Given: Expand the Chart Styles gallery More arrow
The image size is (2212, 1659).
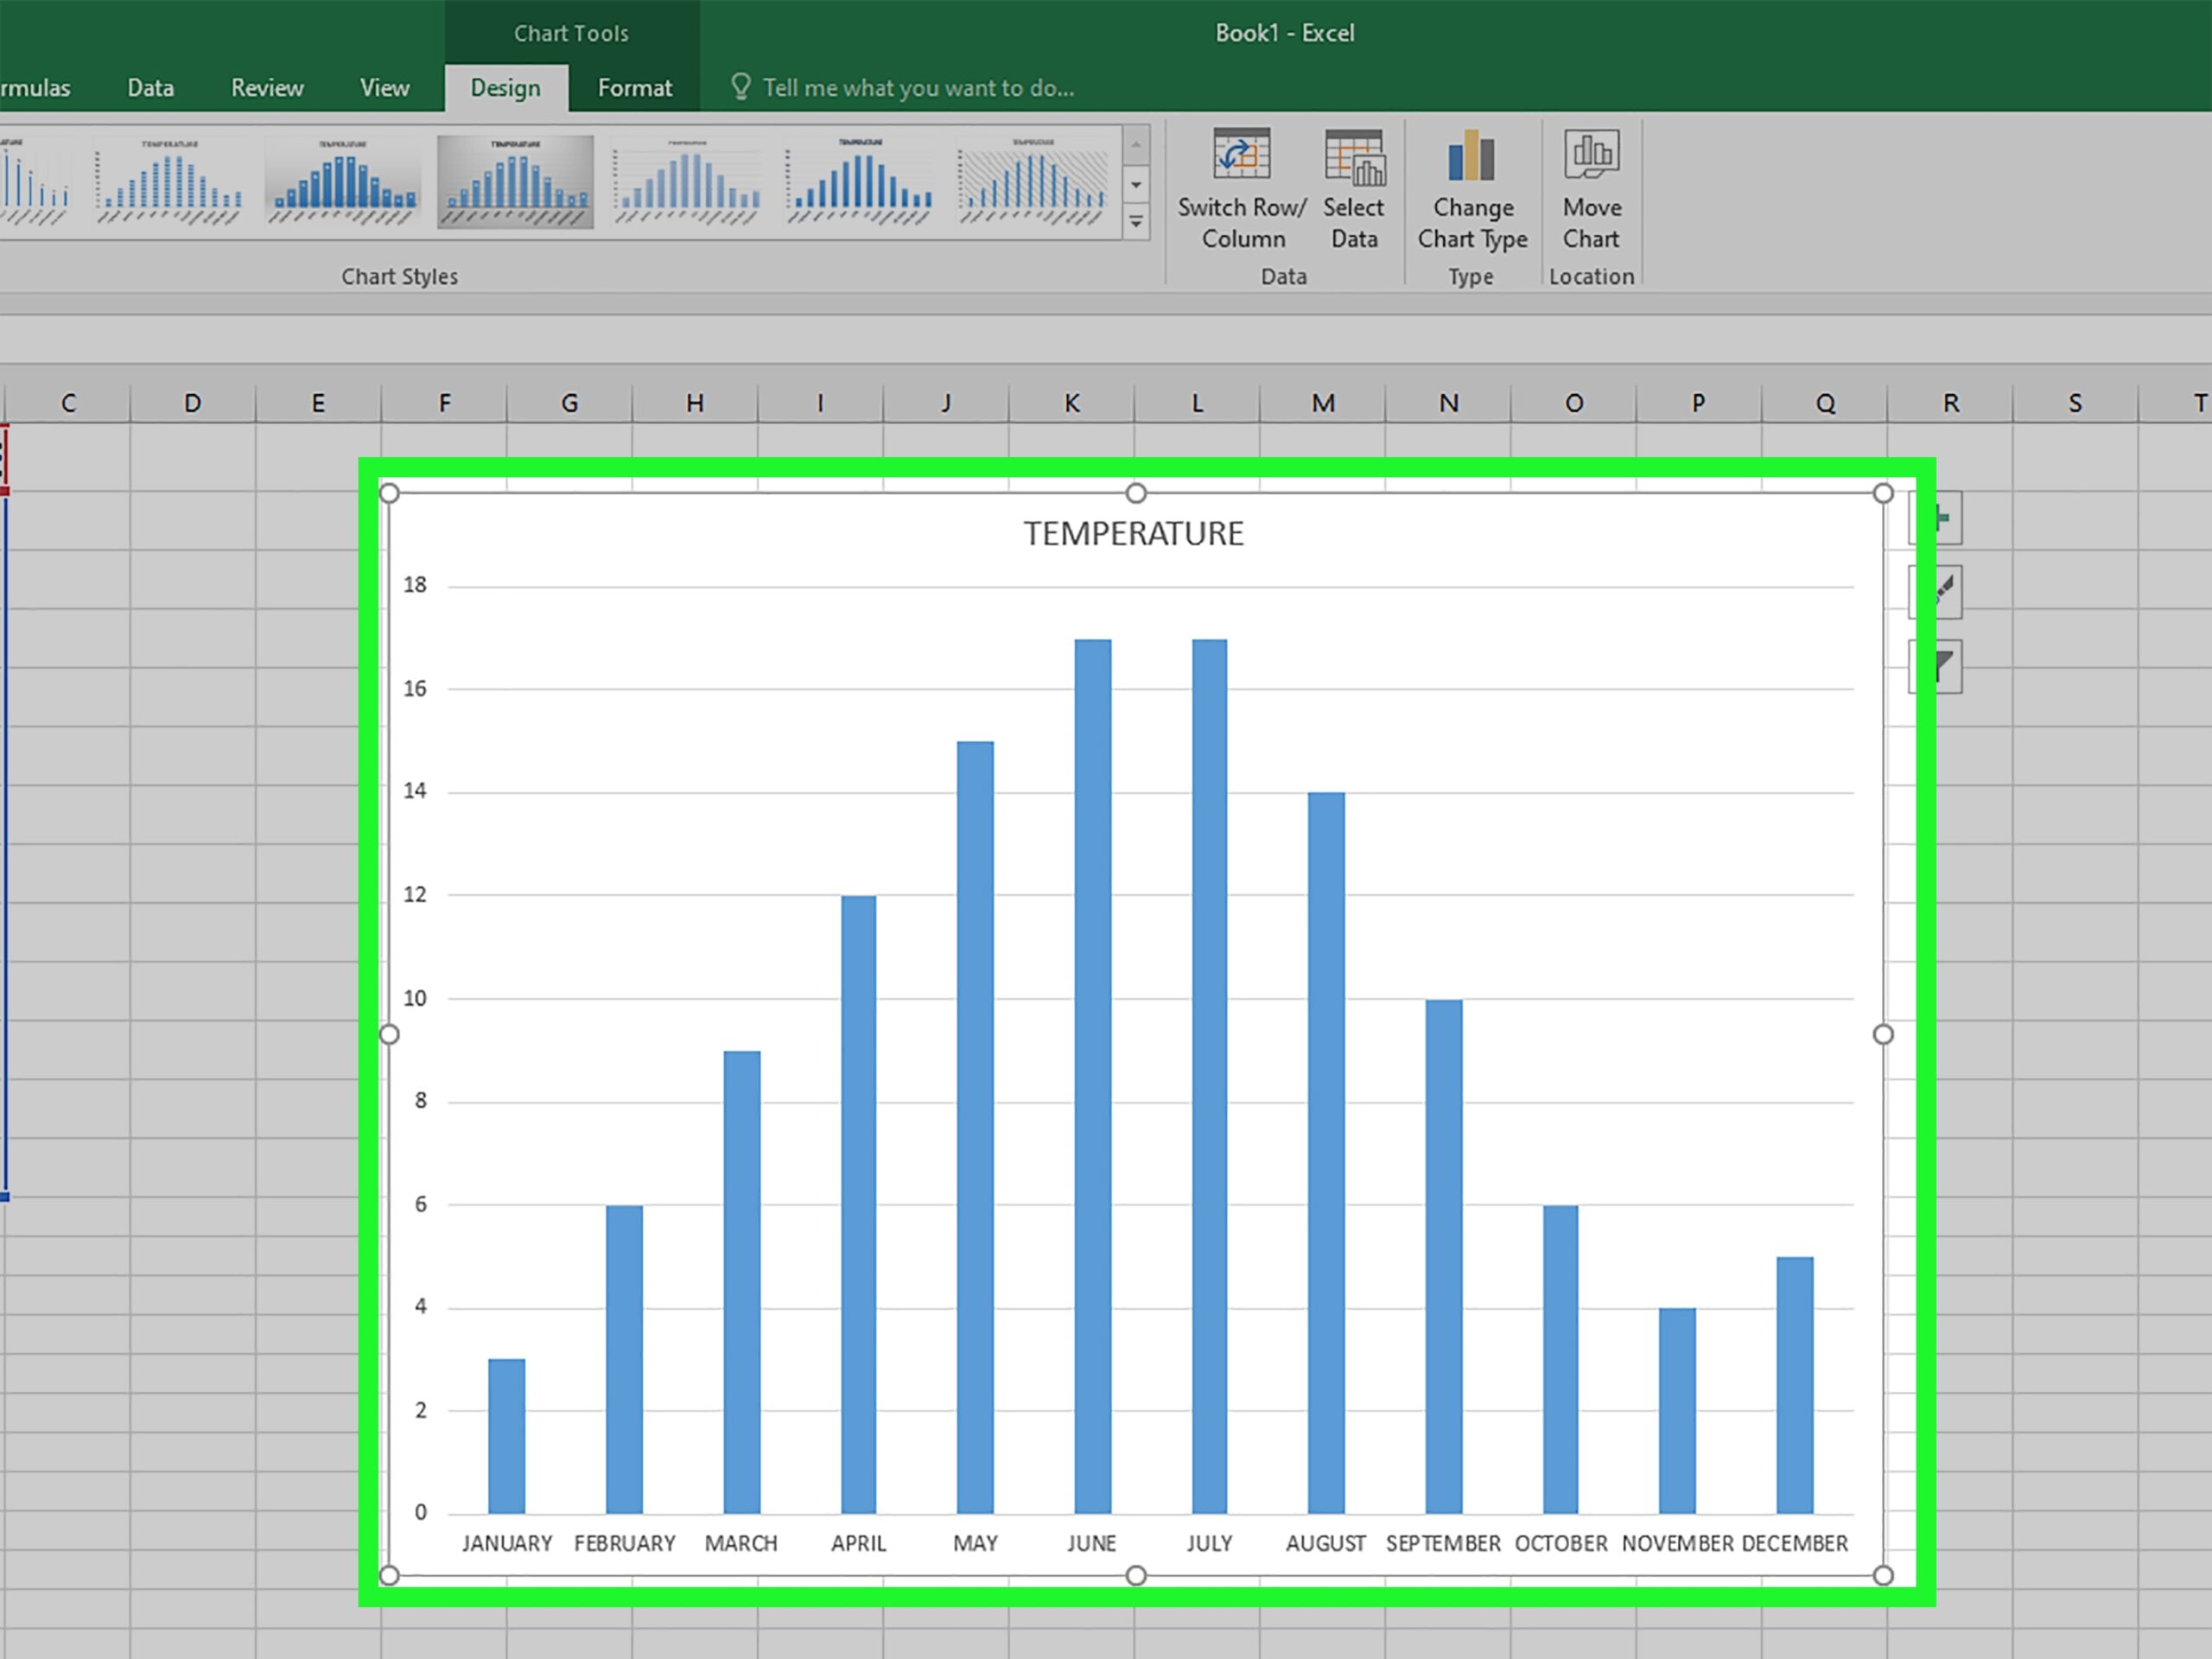Looking at the screenshot, I should 1137,222.
